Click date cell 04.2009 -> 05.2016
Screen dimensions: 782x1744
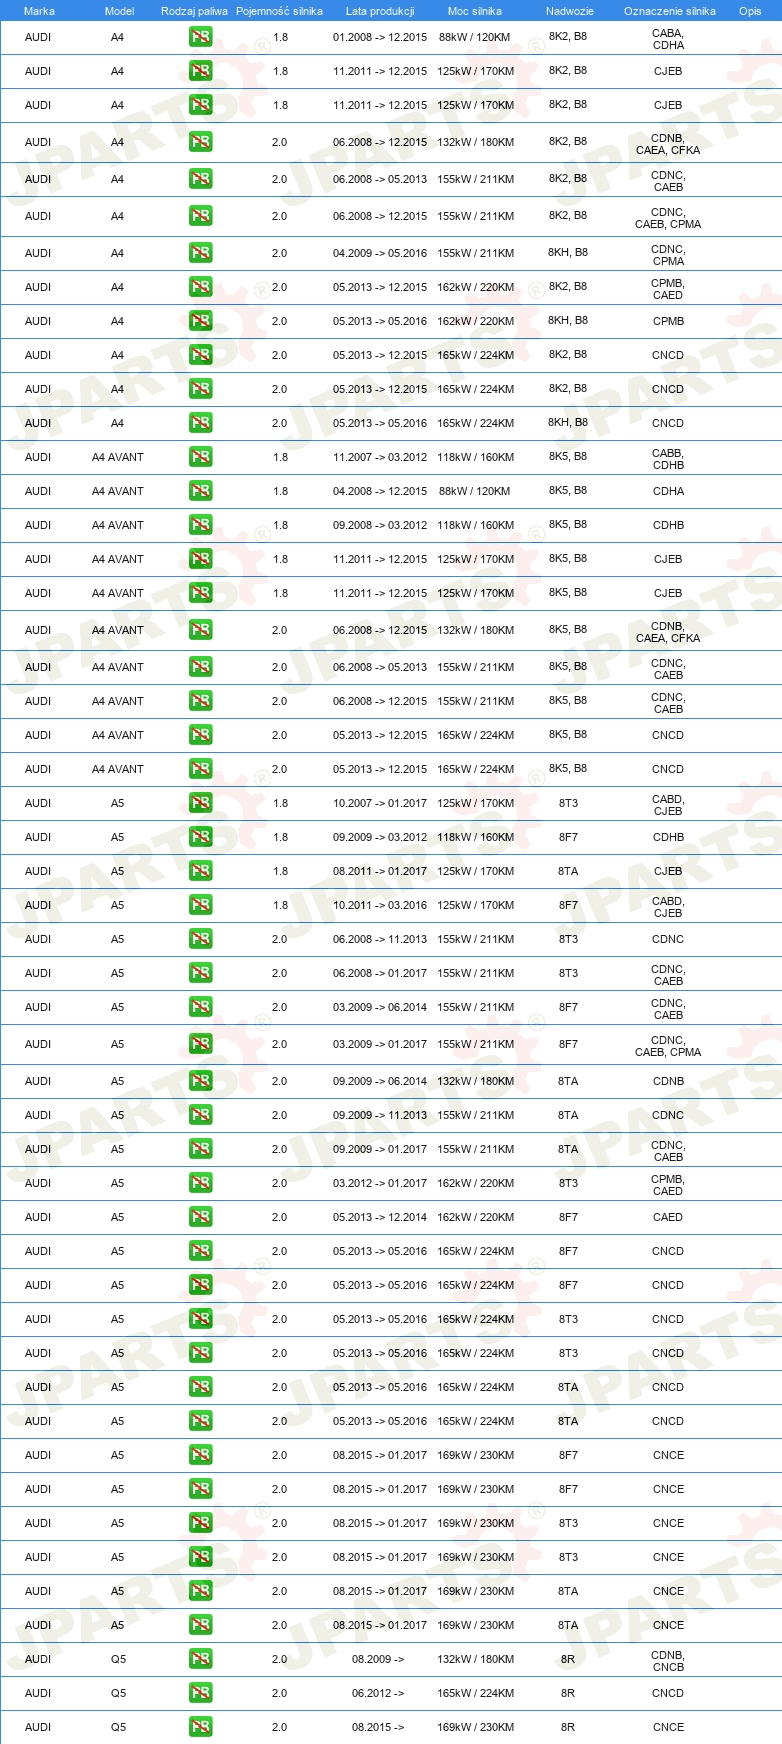pyautogui.click(x=380, y=253)
